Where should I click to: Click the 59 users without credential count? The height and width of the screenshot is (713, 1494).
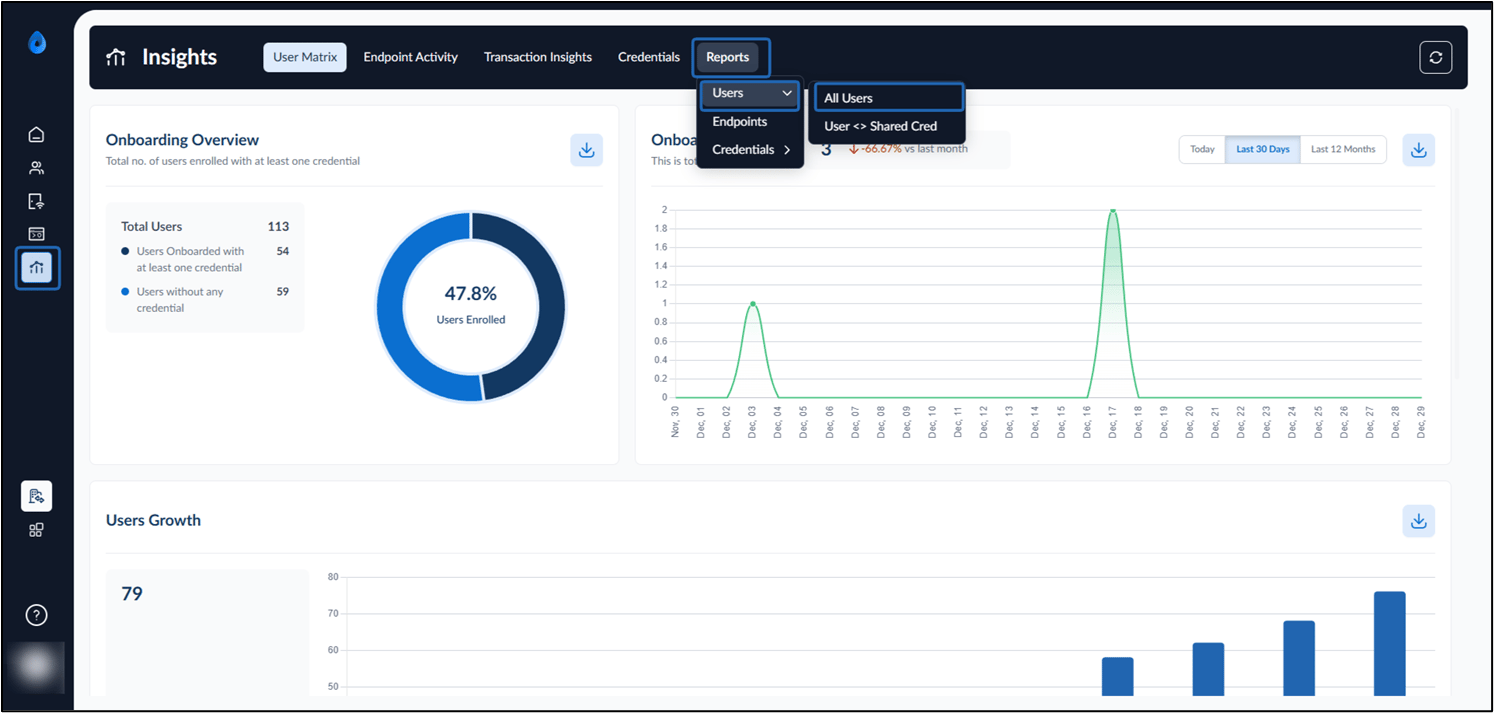click(283, 292)
